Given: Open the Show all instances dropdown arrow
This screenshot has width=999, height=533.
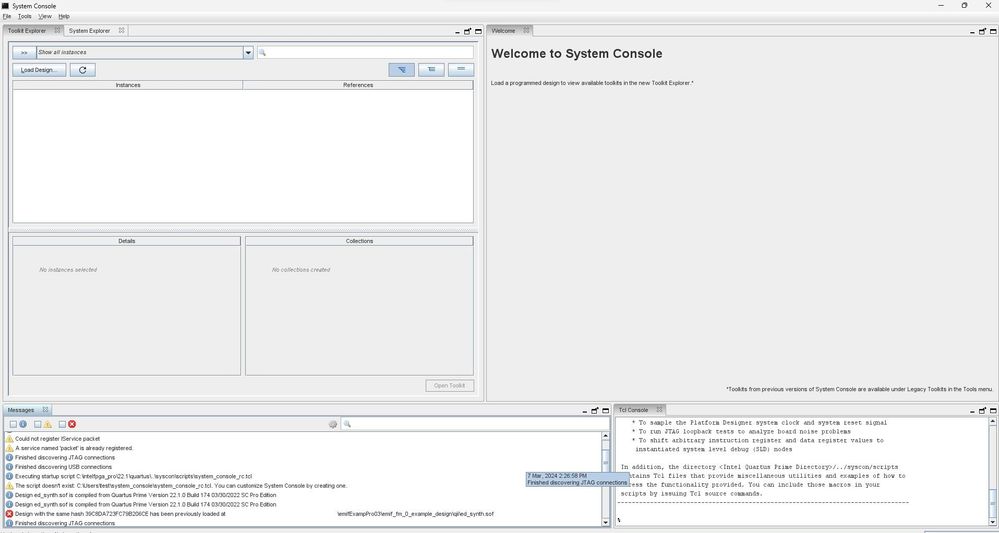Looking at the screenshot, I should pos(248,53).
